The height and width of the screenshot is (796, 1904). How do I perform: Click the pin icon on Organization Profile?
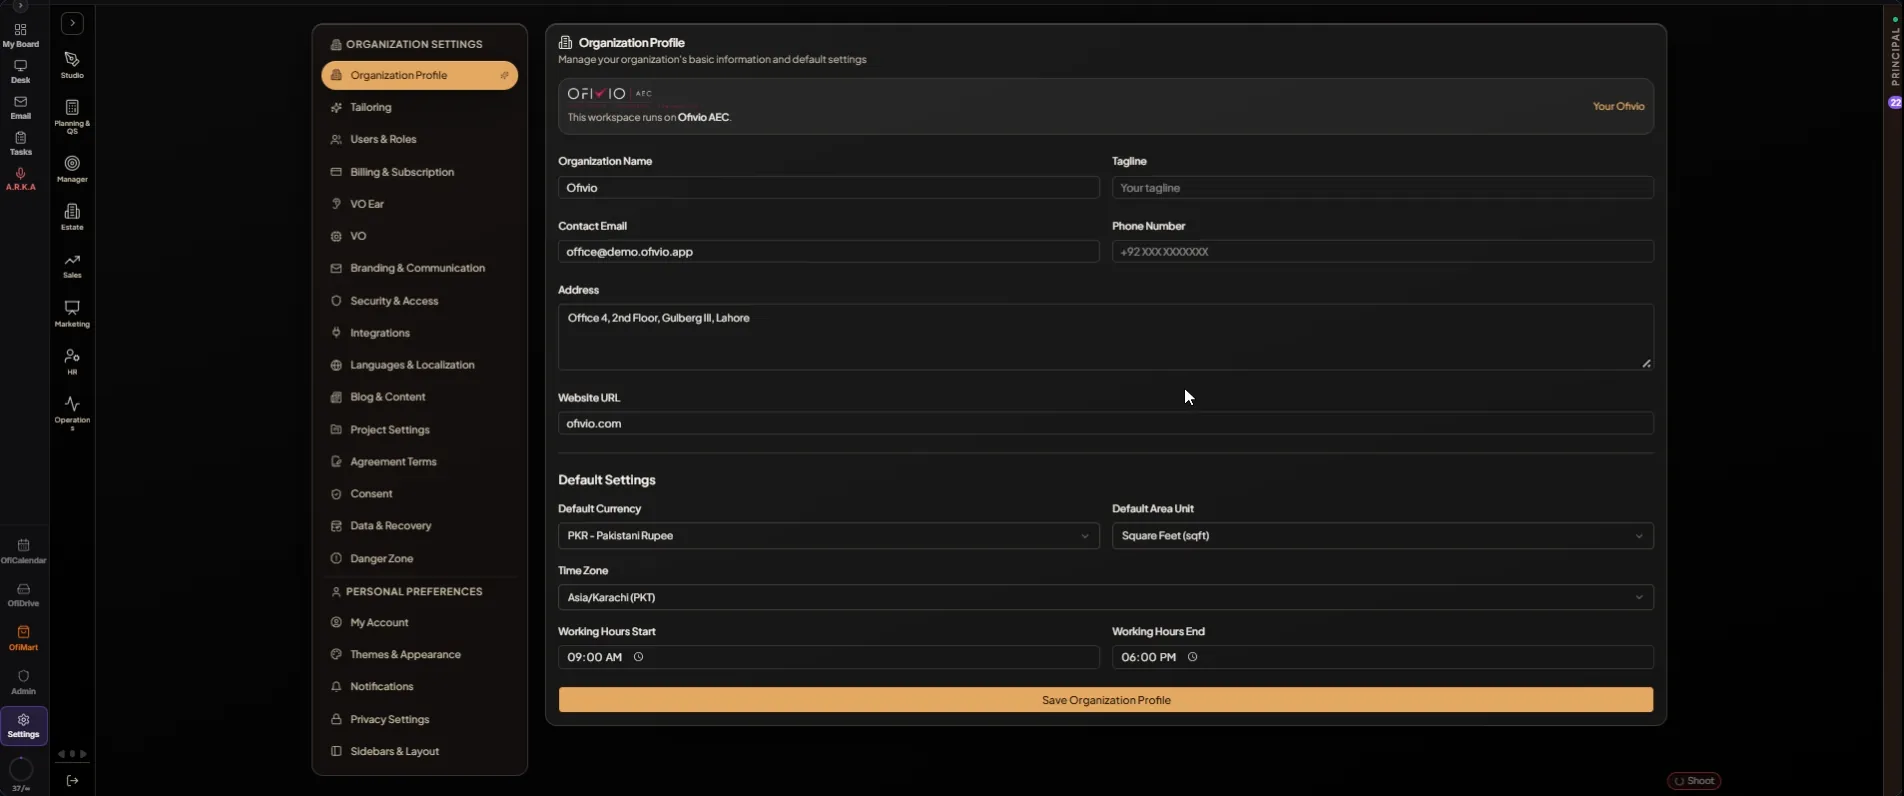point(505,75)
